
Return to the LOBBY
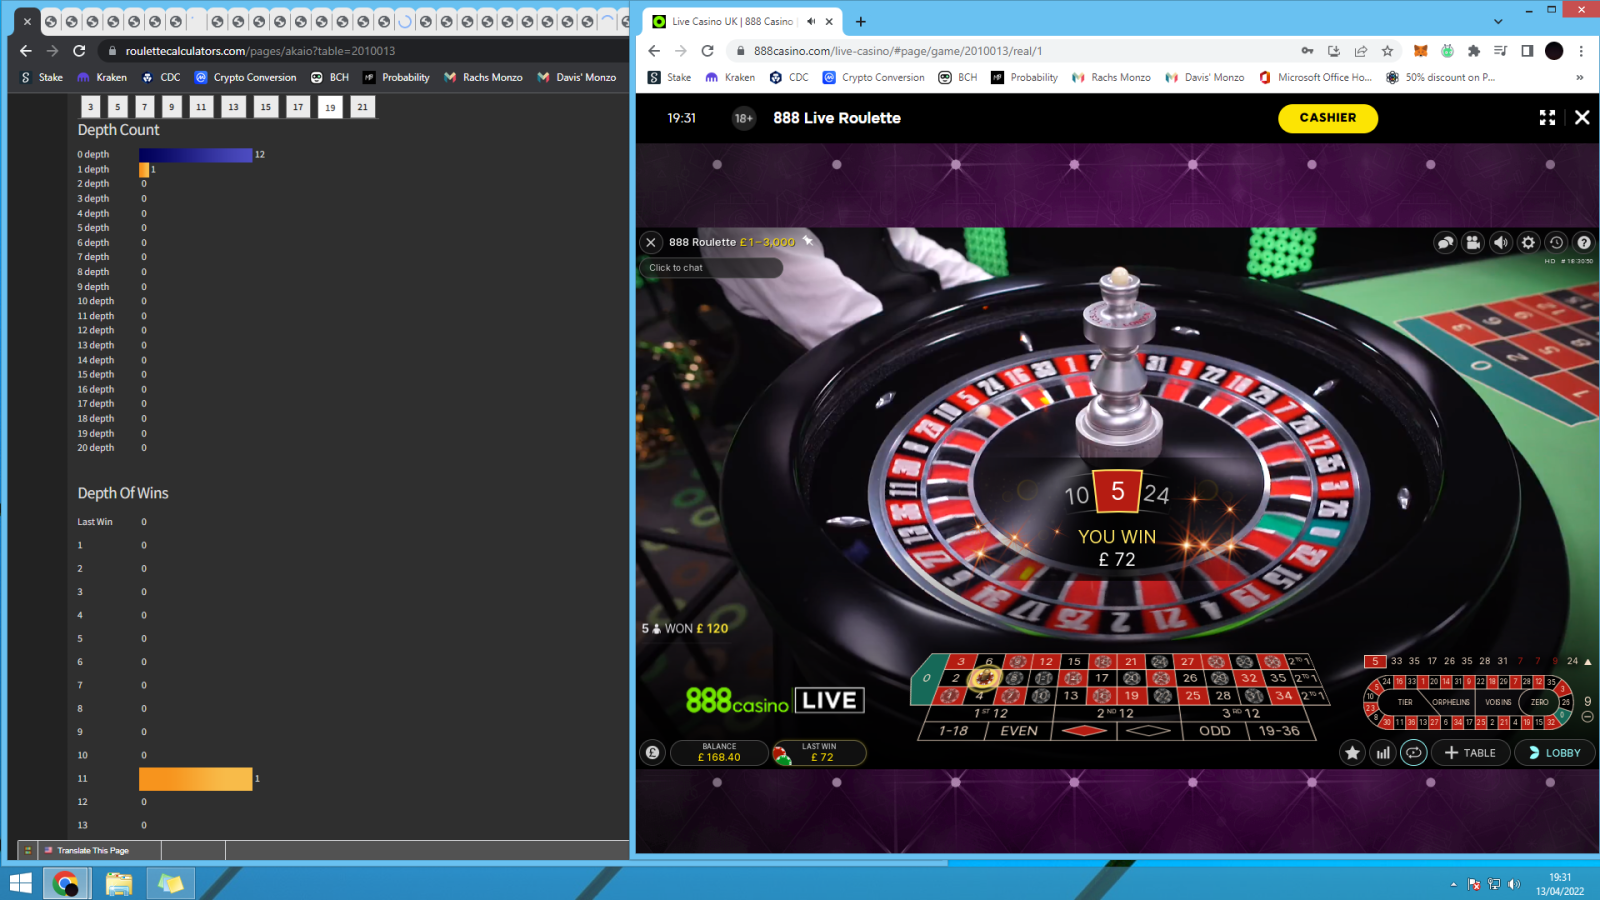point(1555,753)
